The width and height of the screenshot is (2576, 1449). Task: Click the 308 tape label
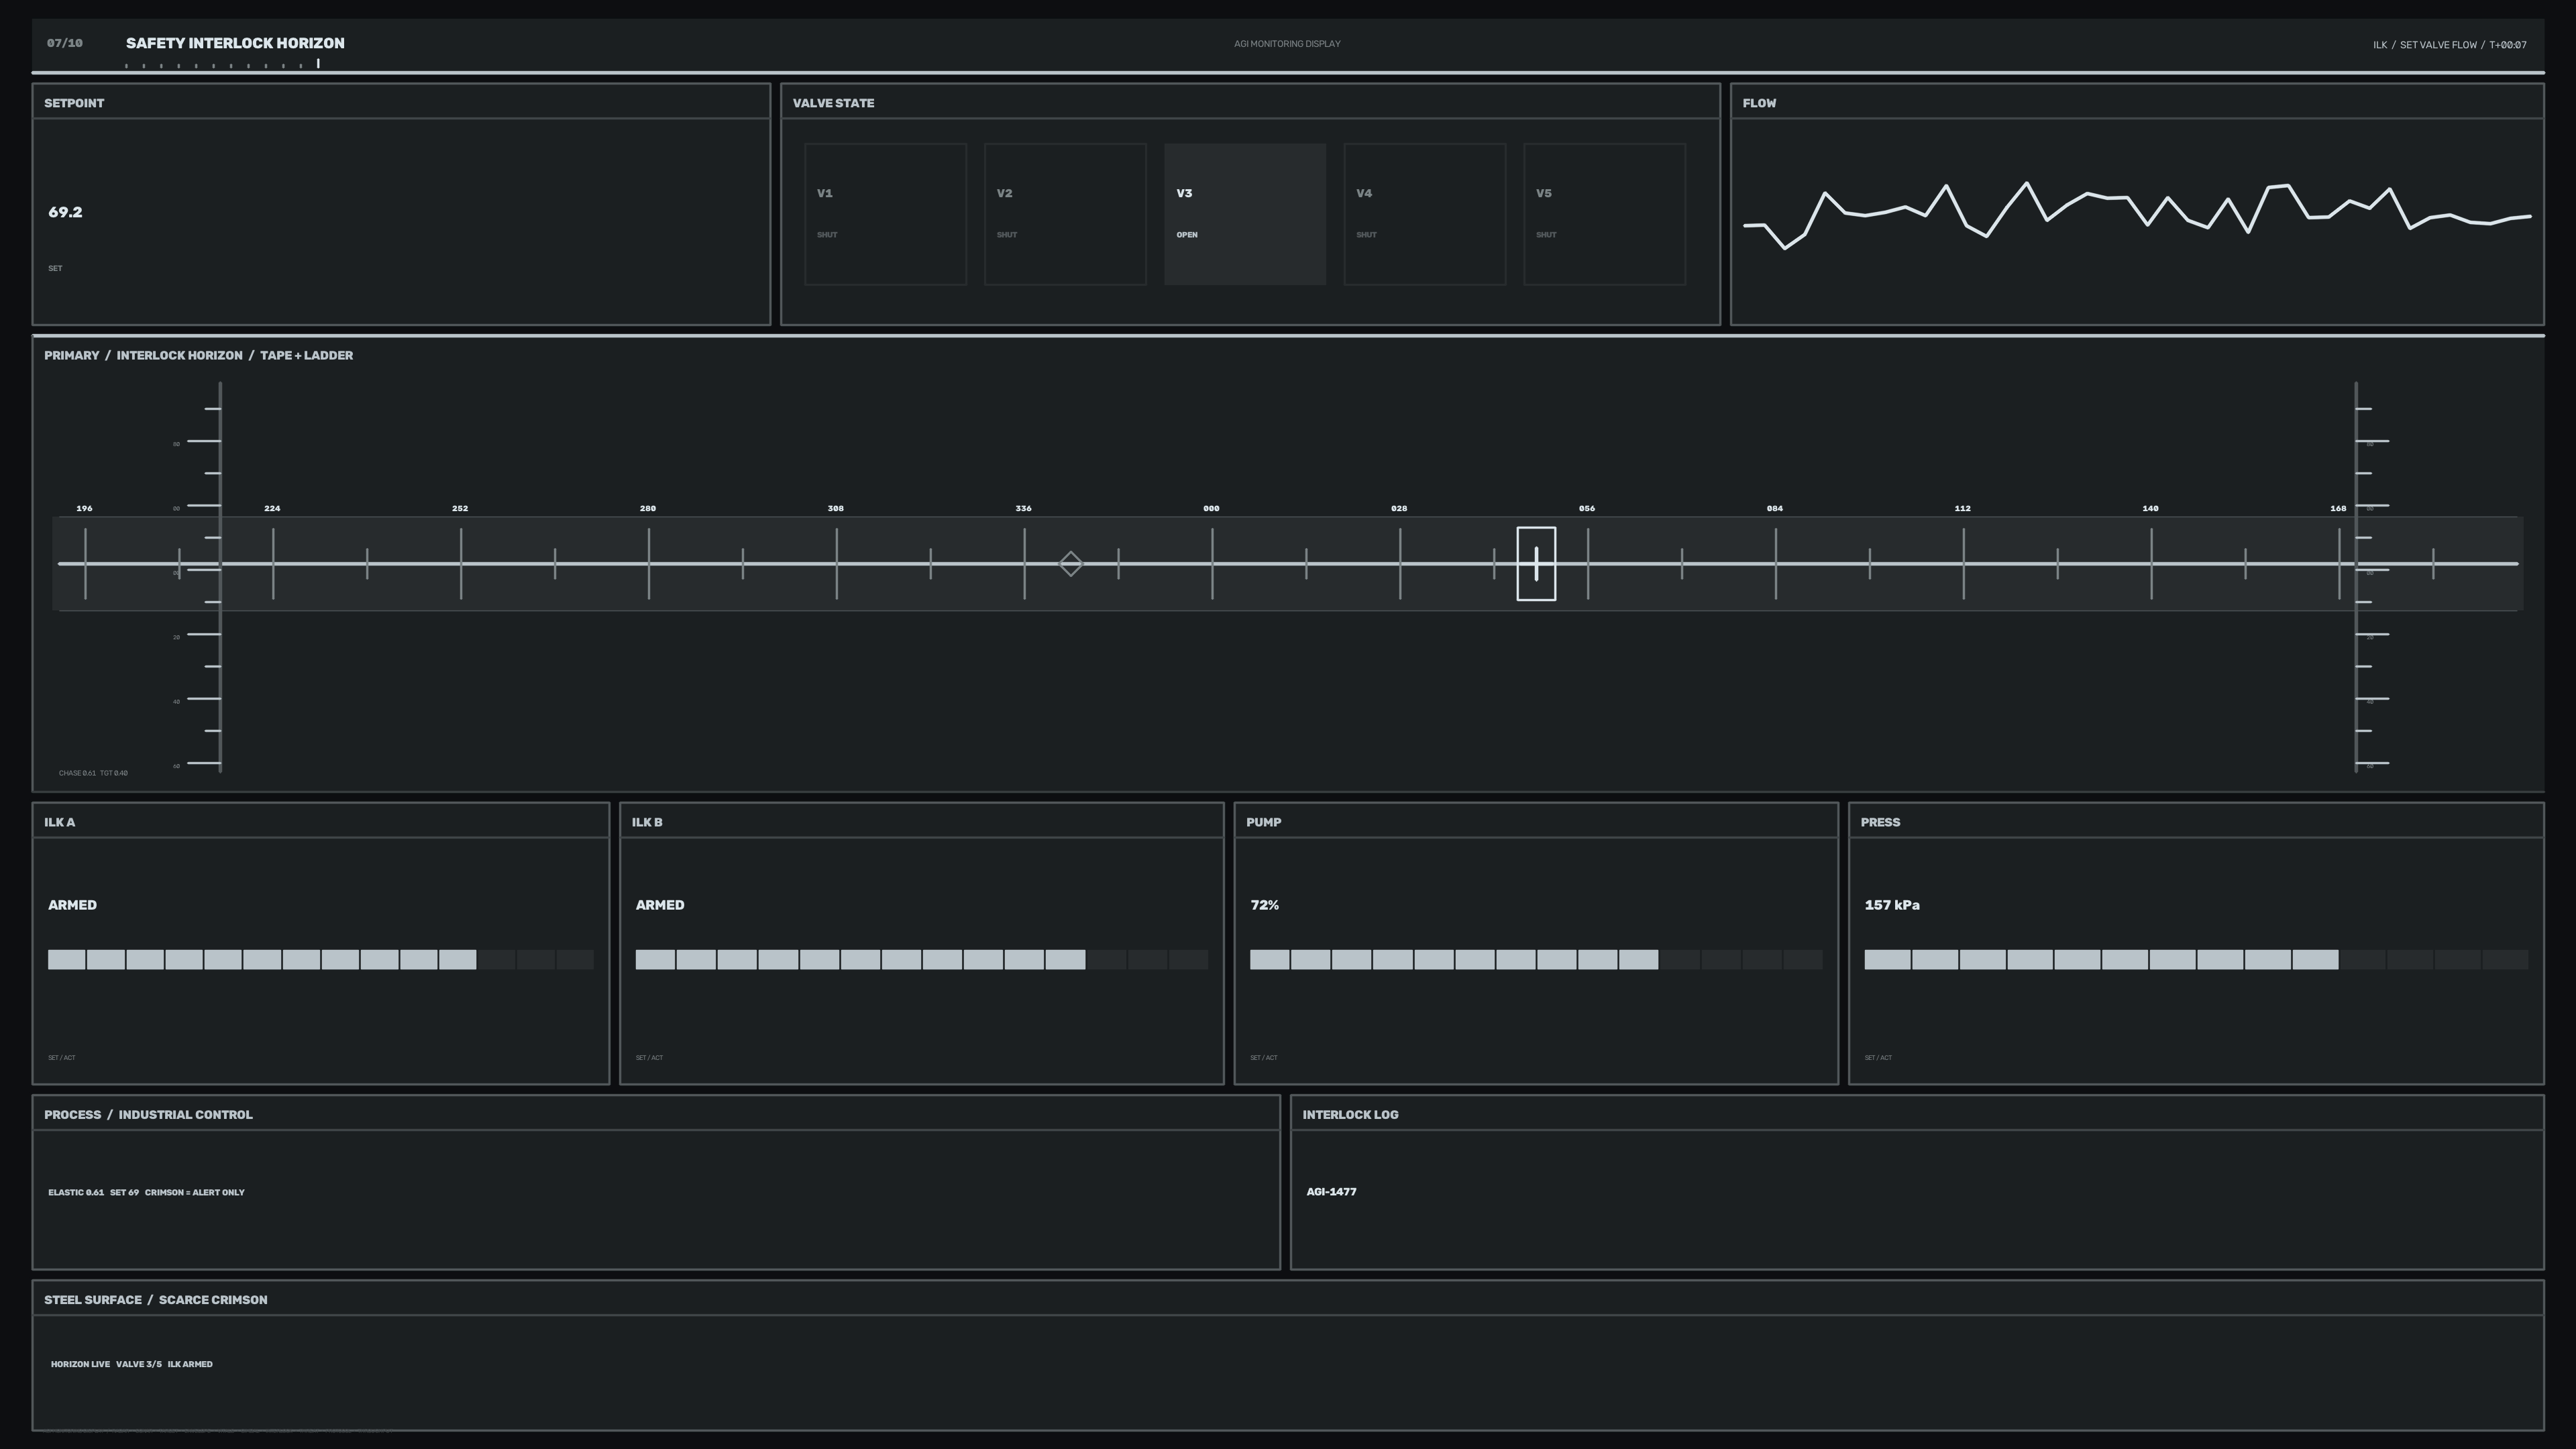836,508
